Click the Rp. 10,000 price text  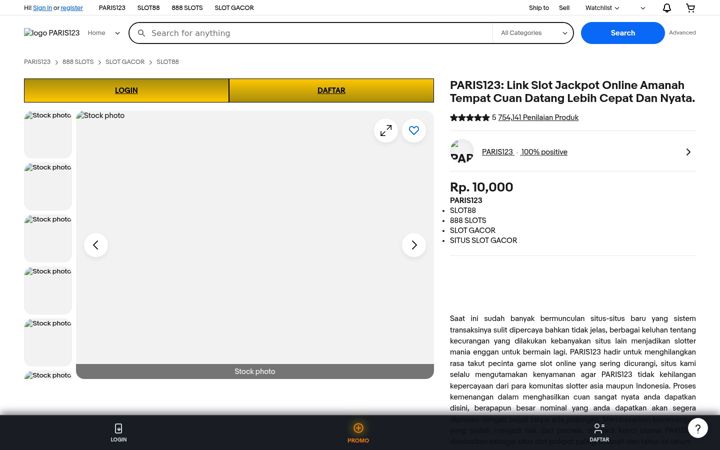click(481, 187)
